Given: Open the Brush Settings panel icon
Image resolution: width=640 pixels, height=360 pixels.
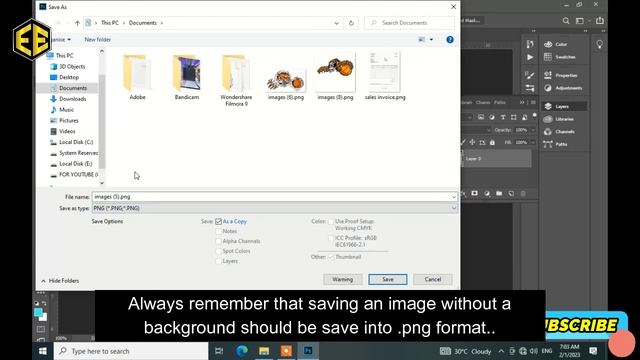Looking at the screenshot, I should coord(530,75).
